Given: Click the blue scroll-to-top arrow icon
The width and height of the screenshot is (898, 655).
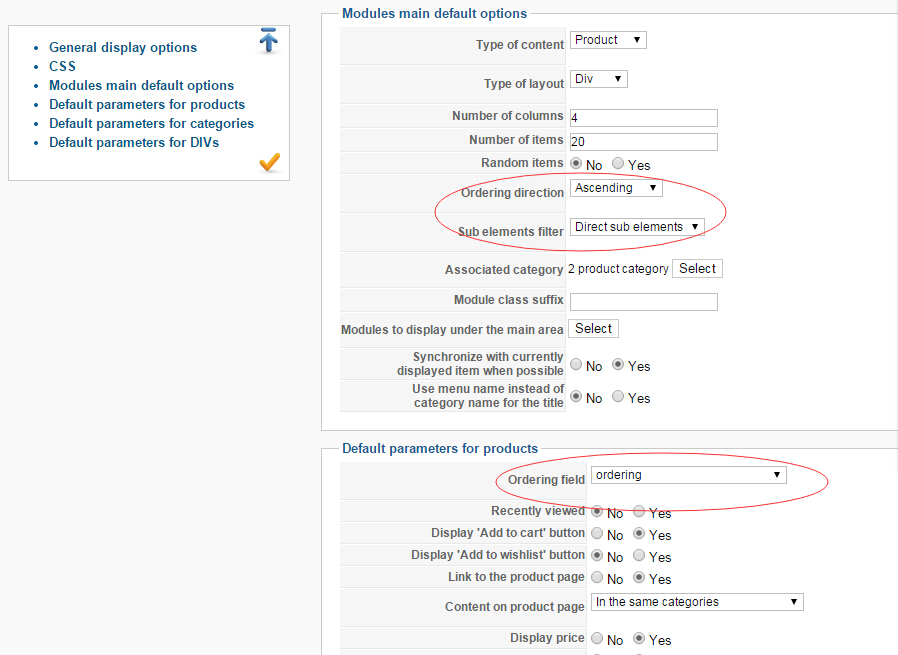Looking at the screenshot, I should click(268, 41).
